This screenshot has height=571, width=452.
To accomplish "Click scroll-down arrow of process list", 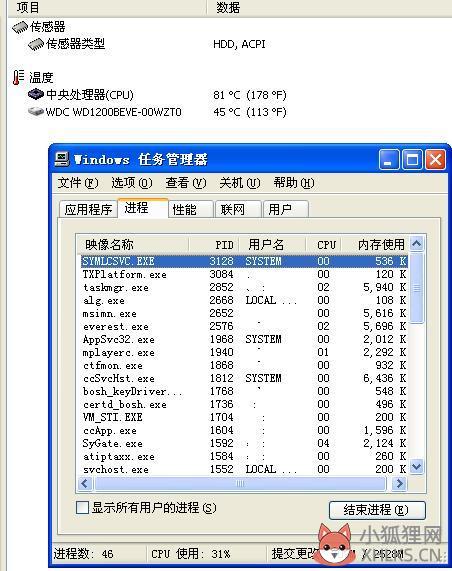I will tap(416, 466).
